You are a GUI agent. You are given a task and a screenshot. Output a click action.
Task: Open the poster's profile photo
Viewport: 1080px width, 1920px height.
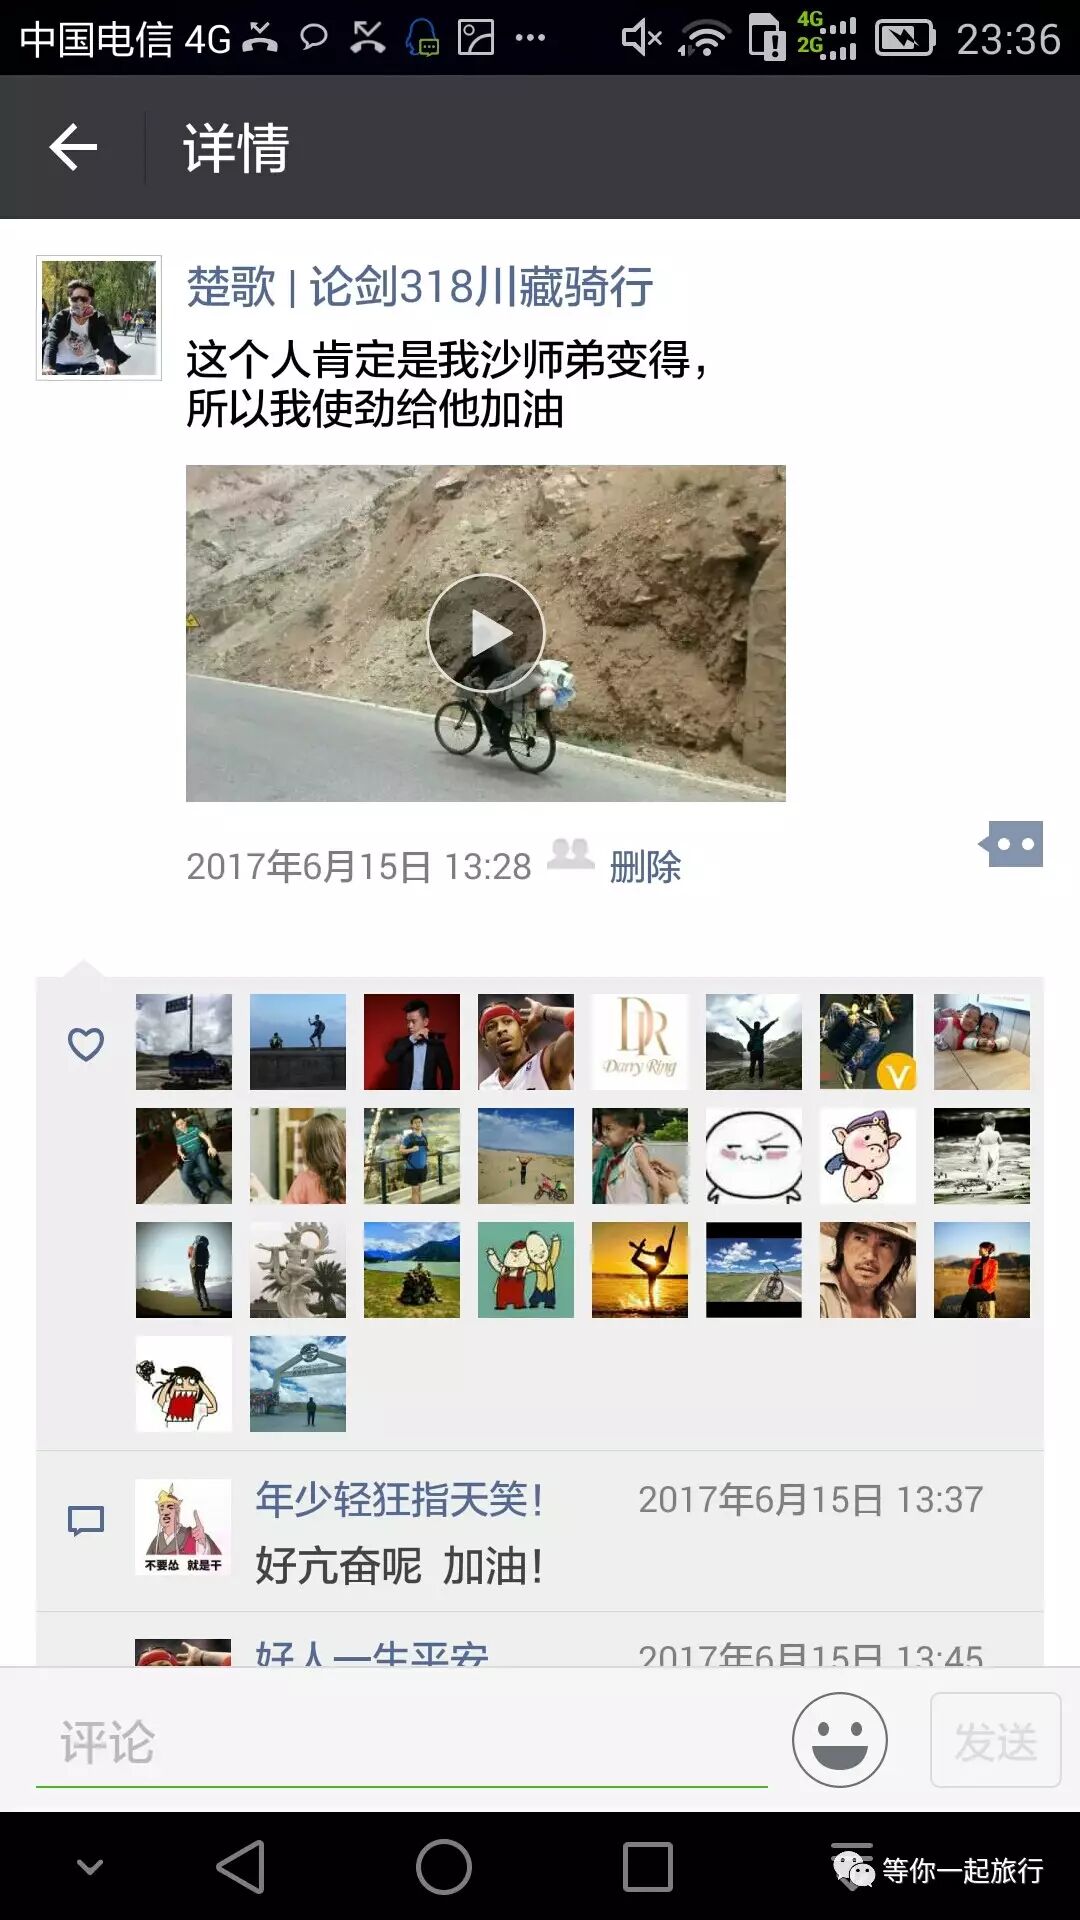point(99,318)
